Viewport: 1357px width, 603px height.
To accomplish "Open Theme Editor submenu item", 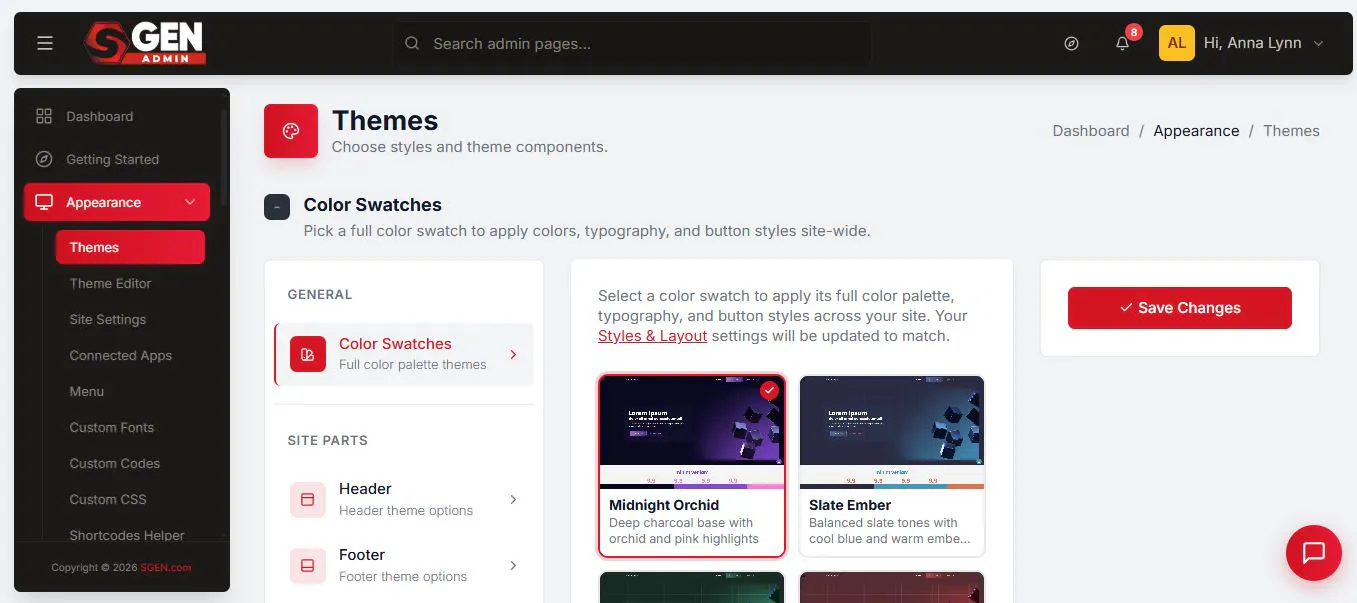I will [x=110, y=283].
